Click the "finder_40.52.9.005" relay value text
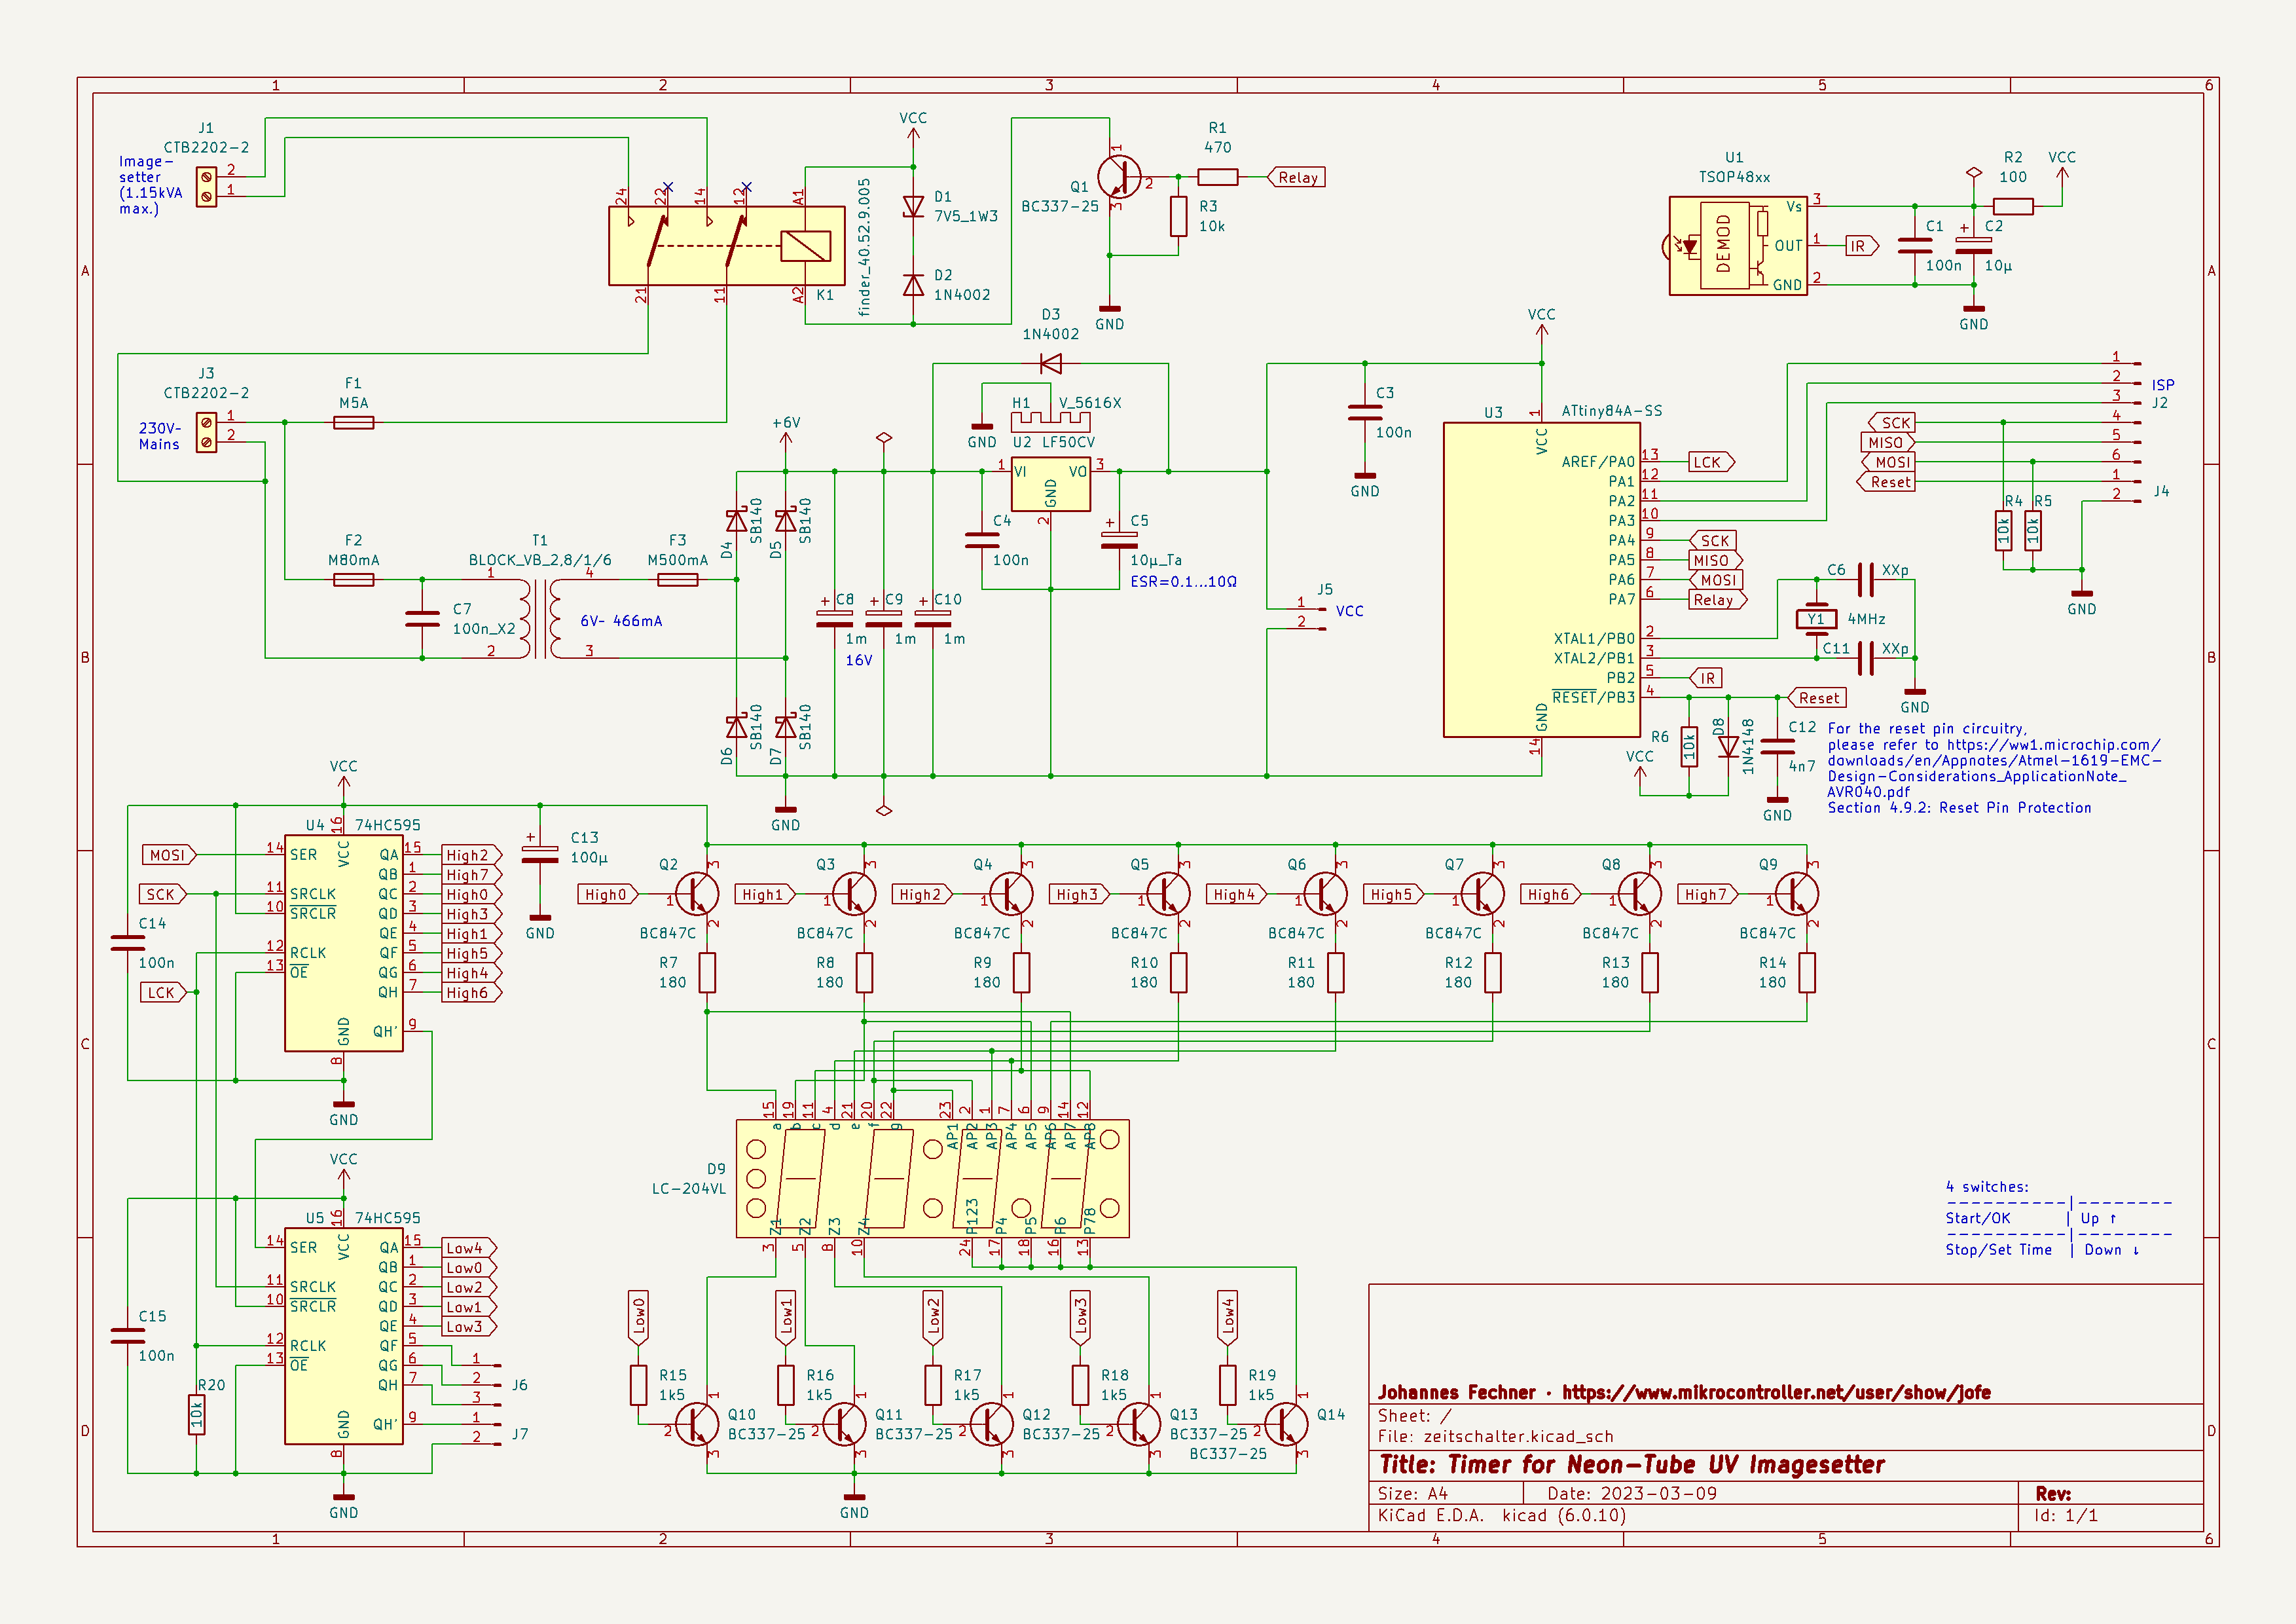 pyautogui.click(x=864, y=247)
